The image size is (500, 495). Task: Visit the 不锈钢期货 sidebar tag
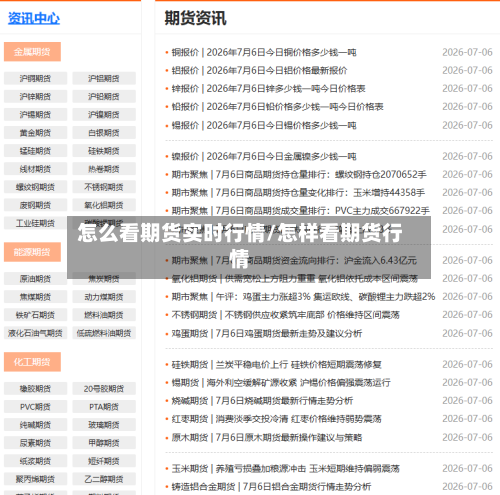104,187
